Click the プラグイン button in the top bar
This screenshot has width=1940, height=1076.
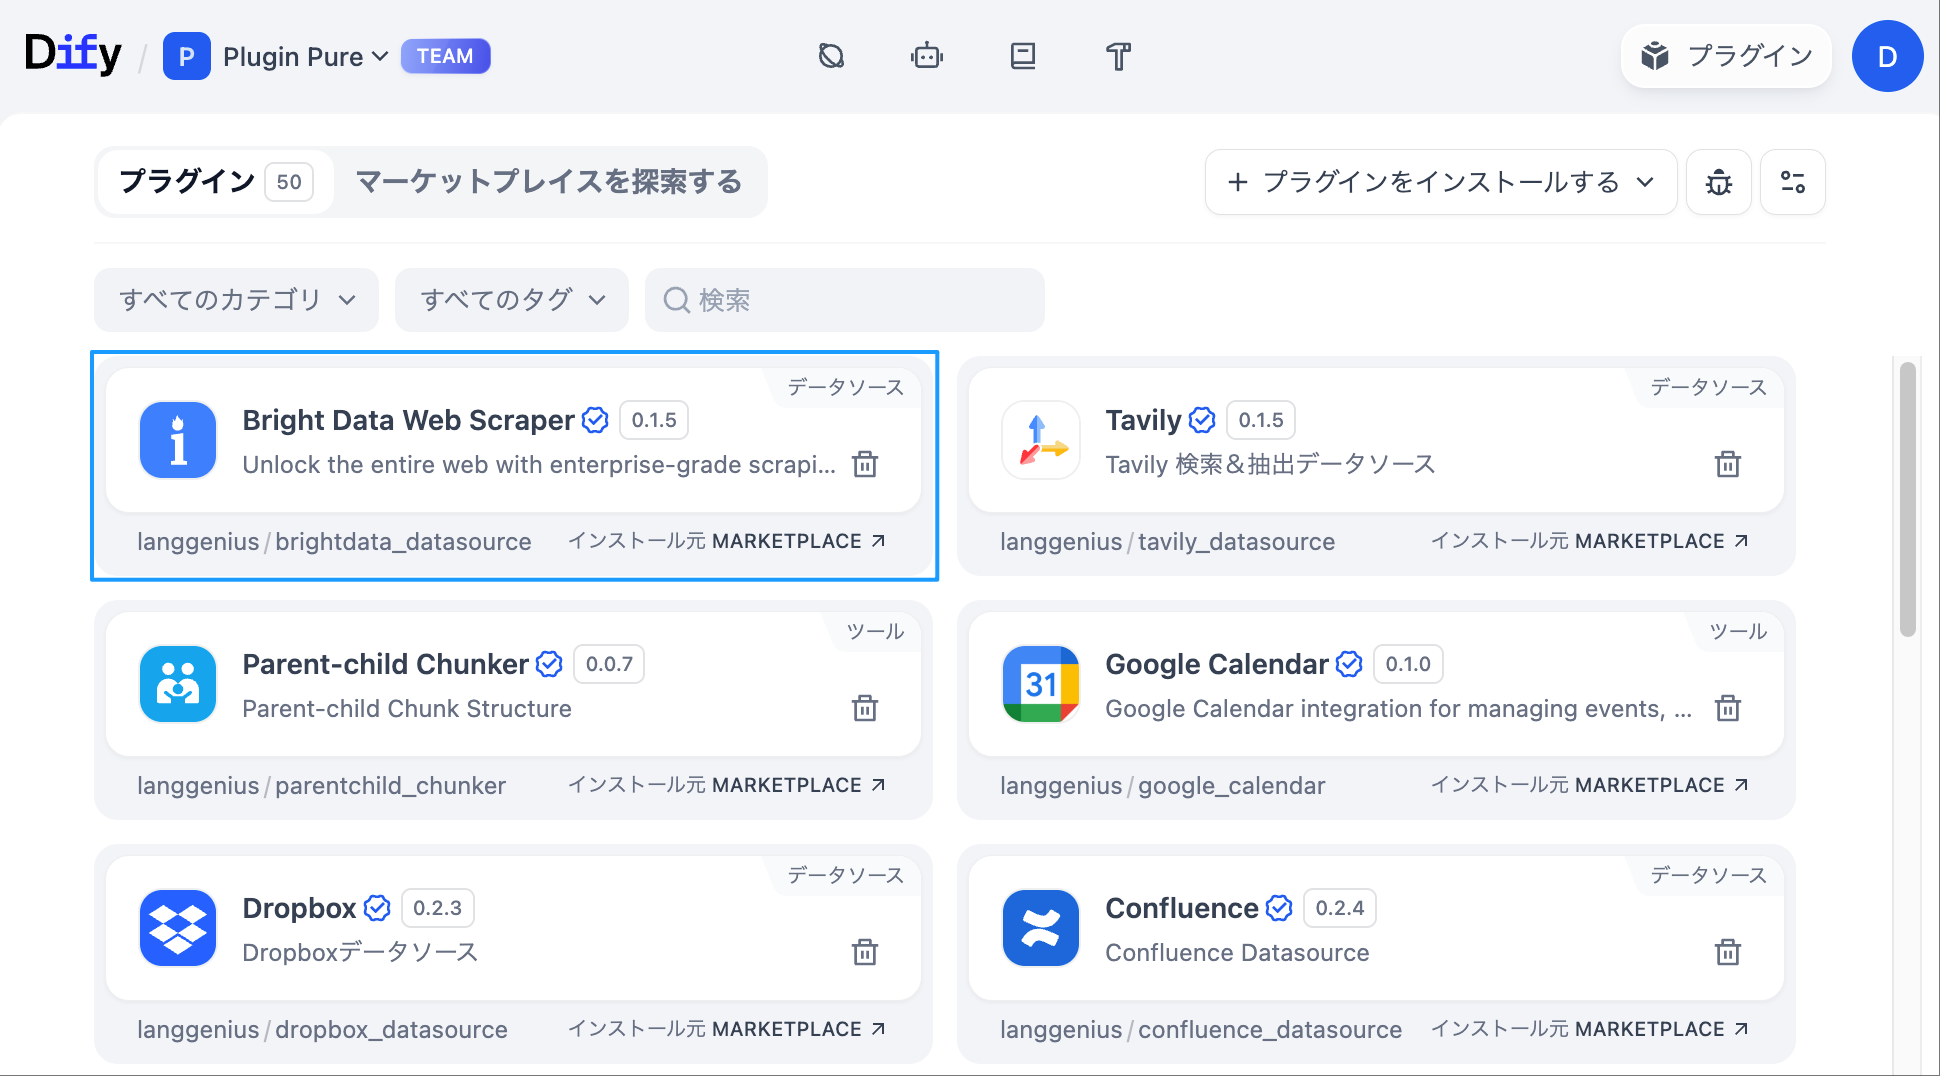[x=1726, y=56]
